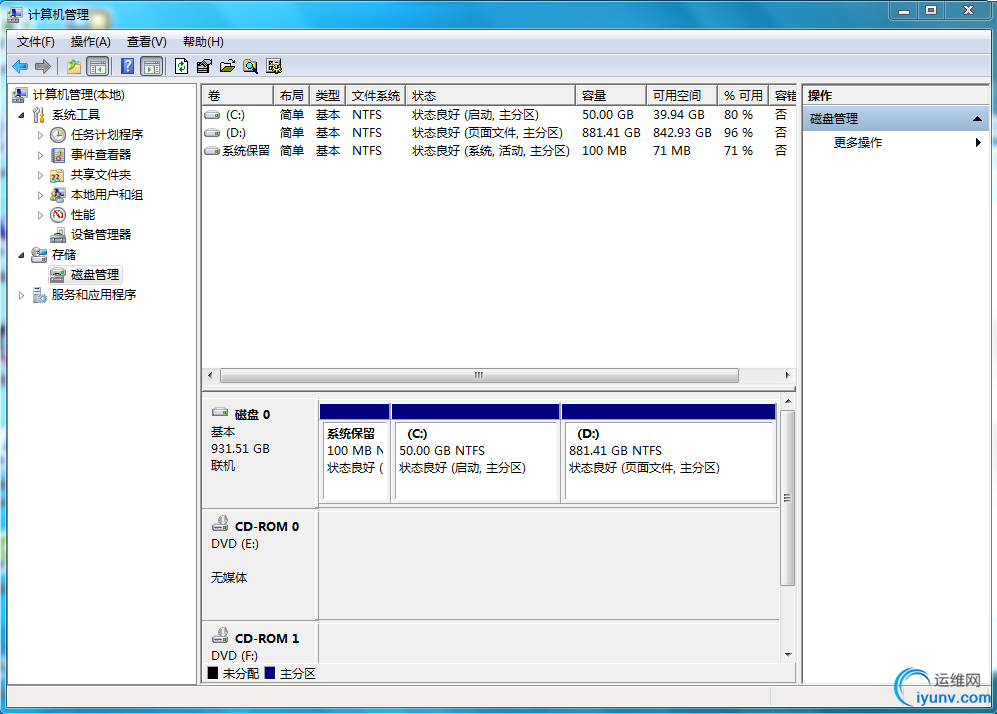Open the 操作(A) menu
Screen dimensions: 997x714
tap(90, 42)
